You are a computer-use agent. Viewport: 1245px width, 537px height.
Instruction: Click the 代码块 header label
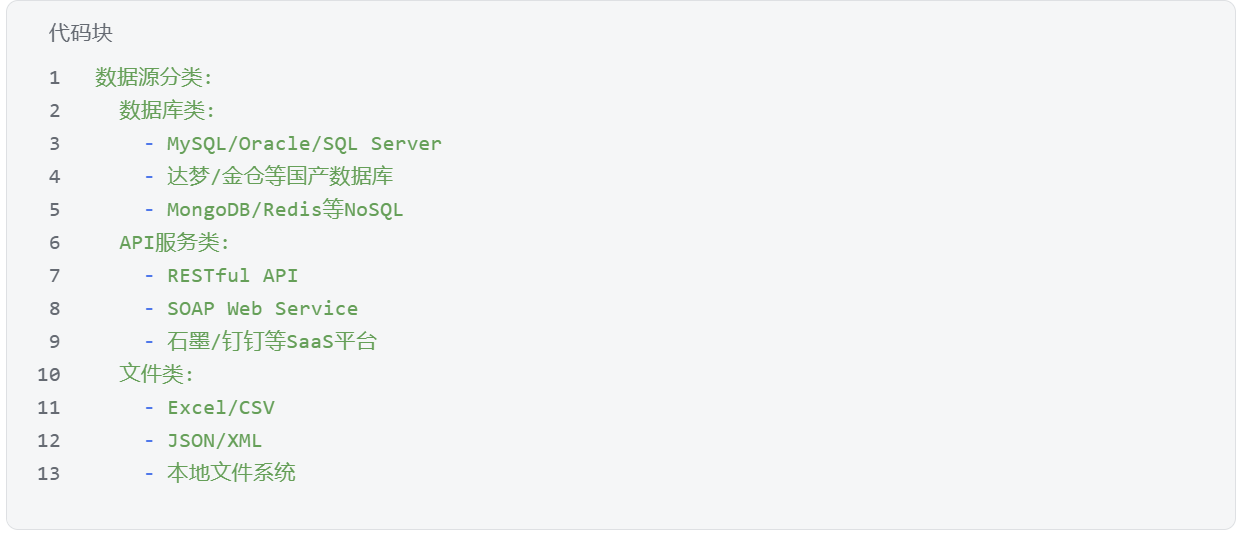pos(80,33)
